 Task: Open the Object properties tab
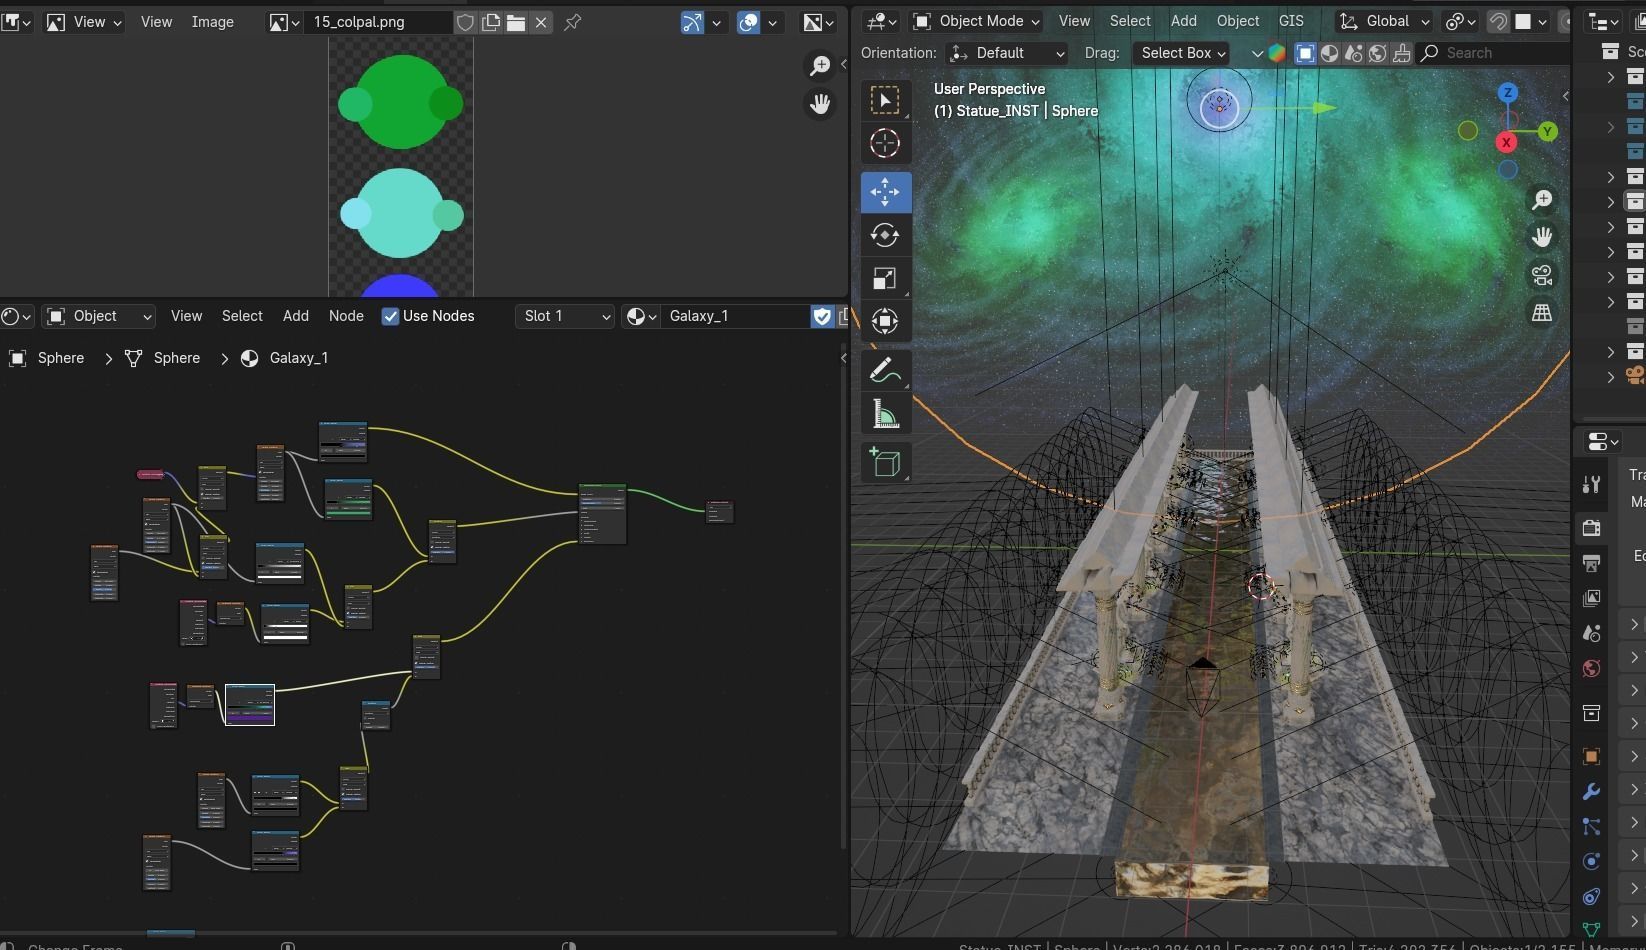click(x=1591, y=756)
